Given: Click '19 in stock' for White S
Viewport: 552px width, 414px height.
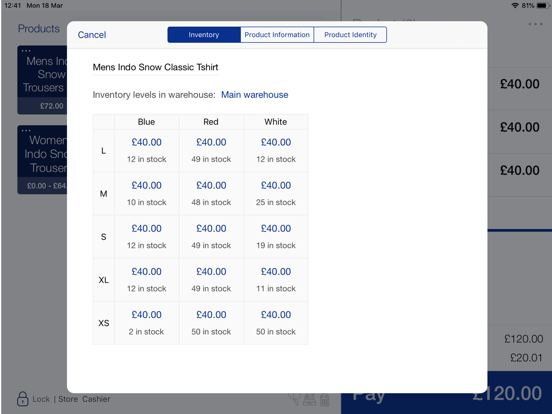Looking at the screenshot, I should [x=276, y=245].
